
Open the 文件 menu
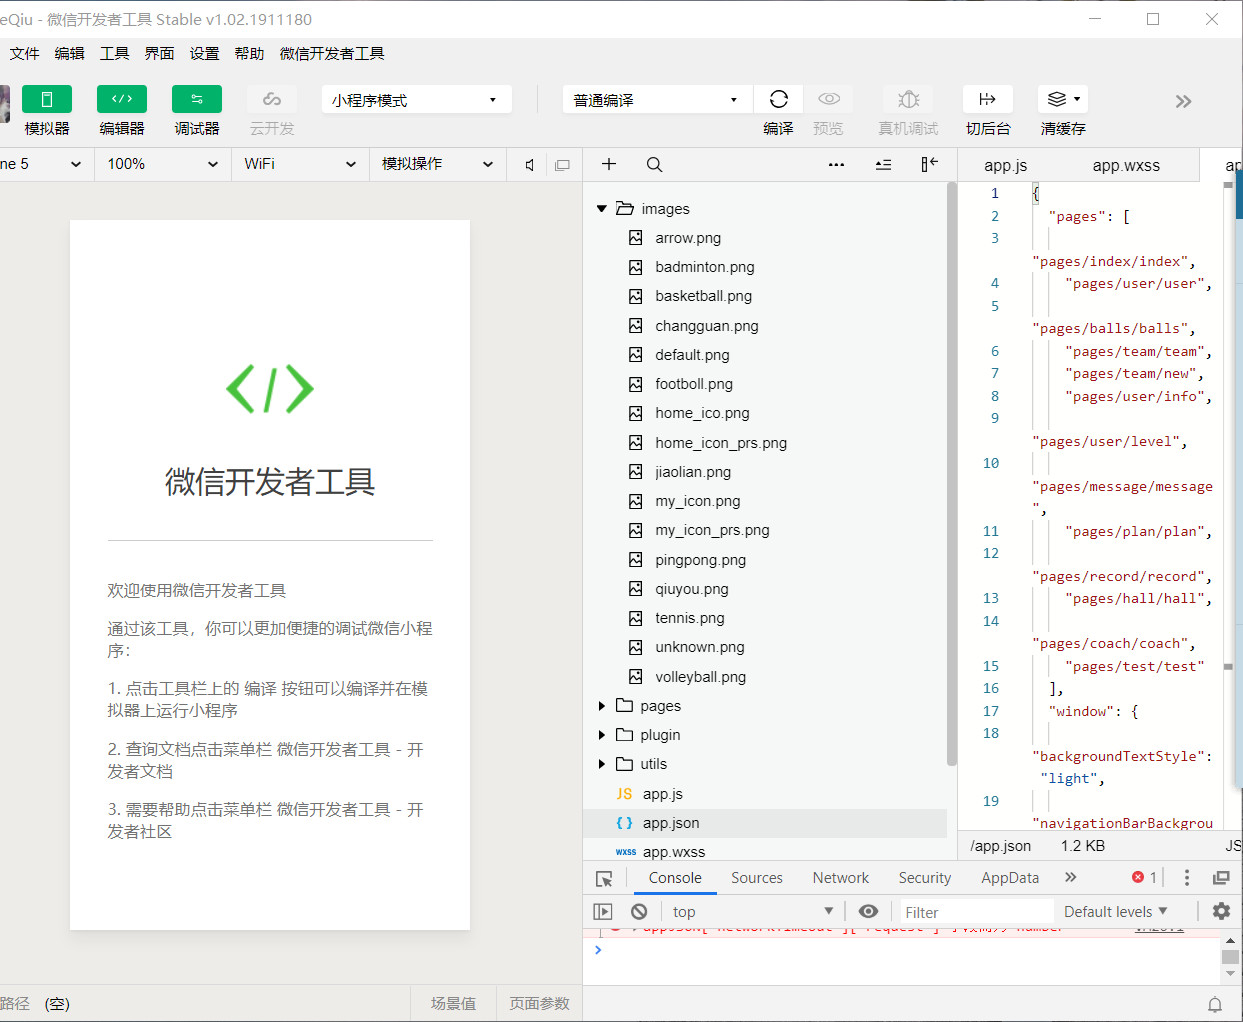[x=24, y=54]
